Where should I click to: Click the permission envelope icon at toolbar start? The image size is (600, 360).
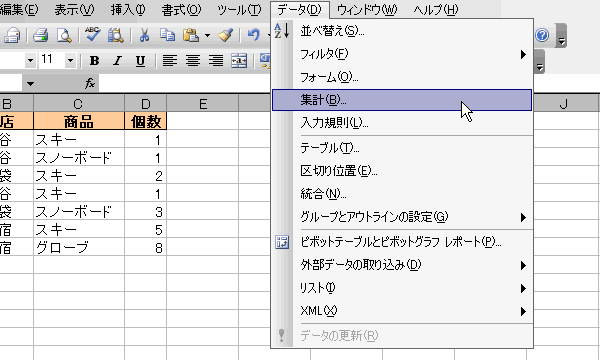(12, 35)
